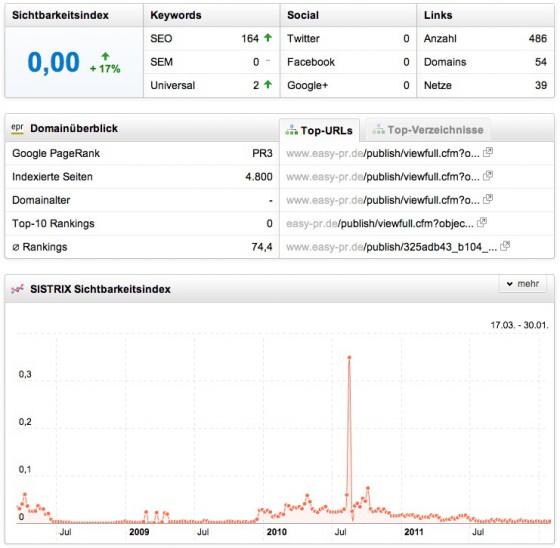The width and height of the screenshot is (560, 548).
Task: Click the 0,00 Sichtbarkeitsindex value
Action: (x=54, y=63)
